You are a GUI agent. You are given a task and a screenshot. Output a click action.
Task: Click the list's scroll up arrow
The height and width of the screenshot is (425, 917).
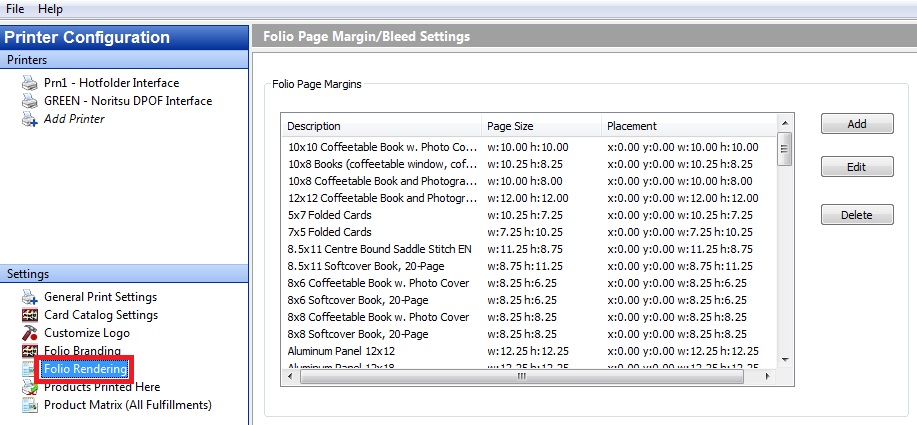(x=785, y=123)
